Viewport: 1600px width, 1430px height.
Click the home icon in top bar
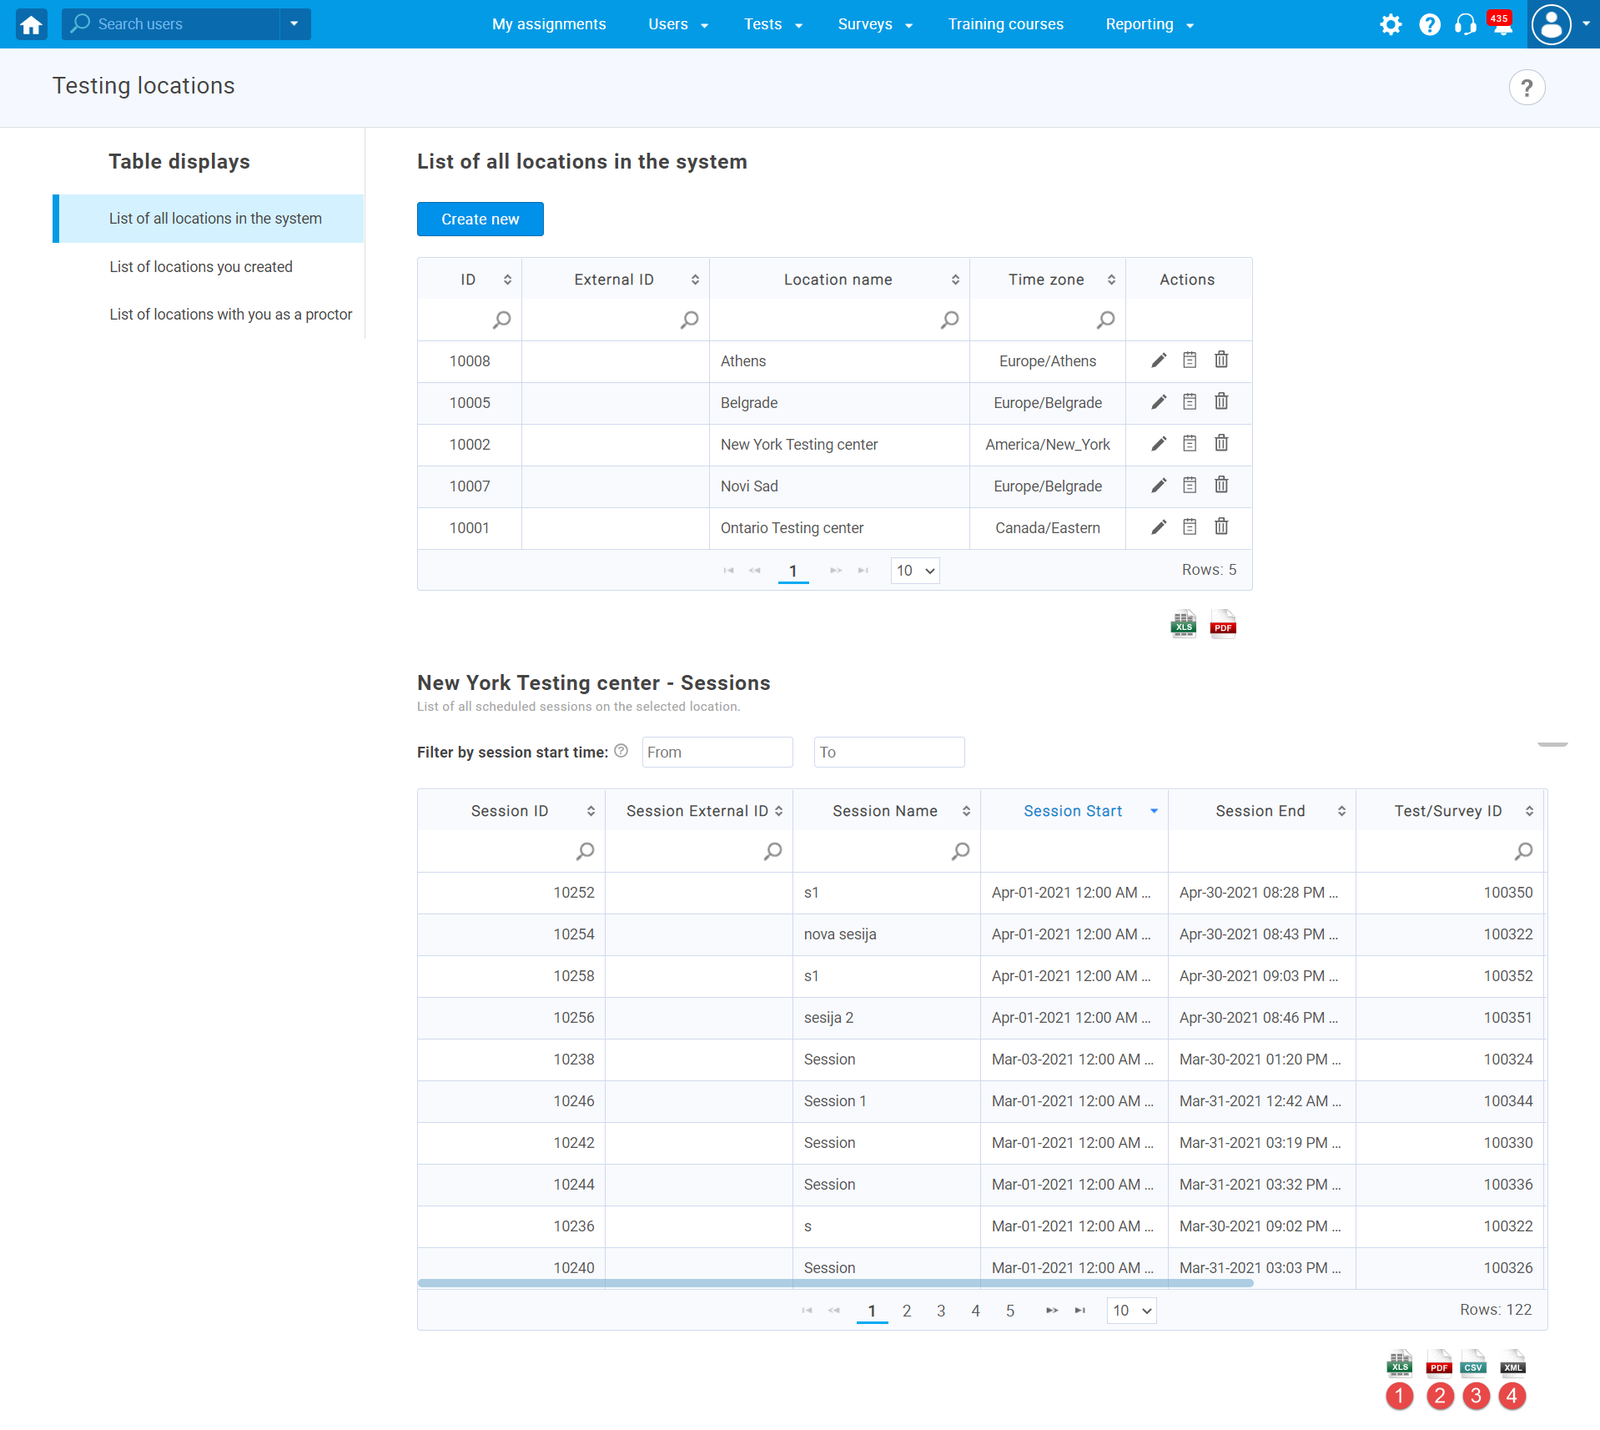(31, 24)
